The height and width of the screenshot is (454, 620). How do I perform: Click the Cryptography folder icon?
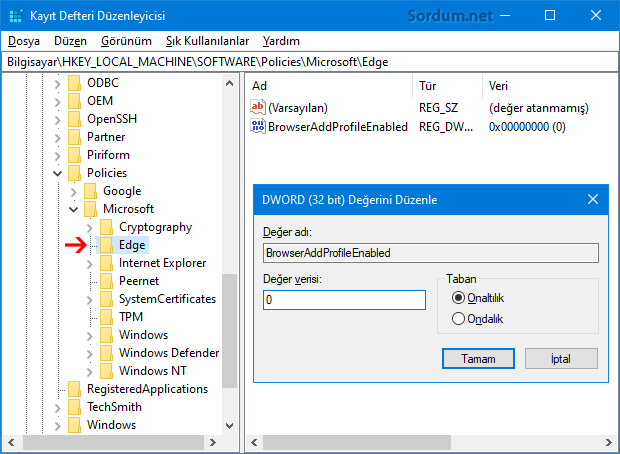point(106,227)
